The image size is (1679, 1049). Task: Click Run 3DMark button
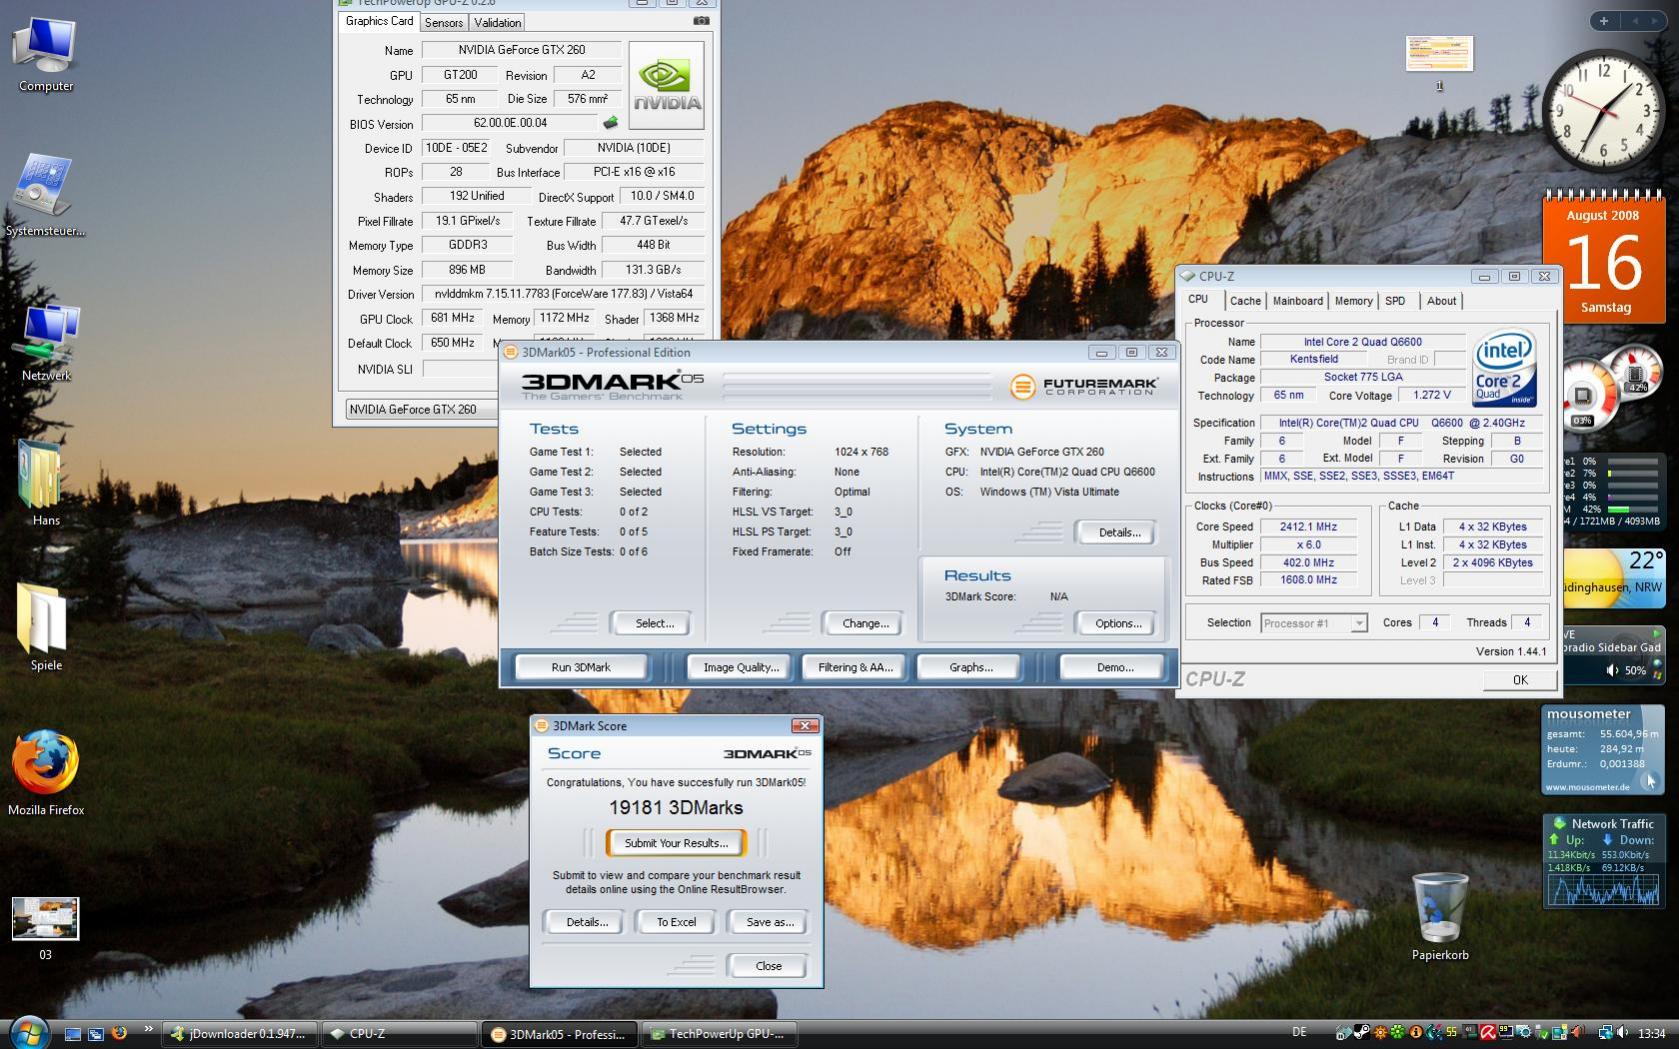580,667
